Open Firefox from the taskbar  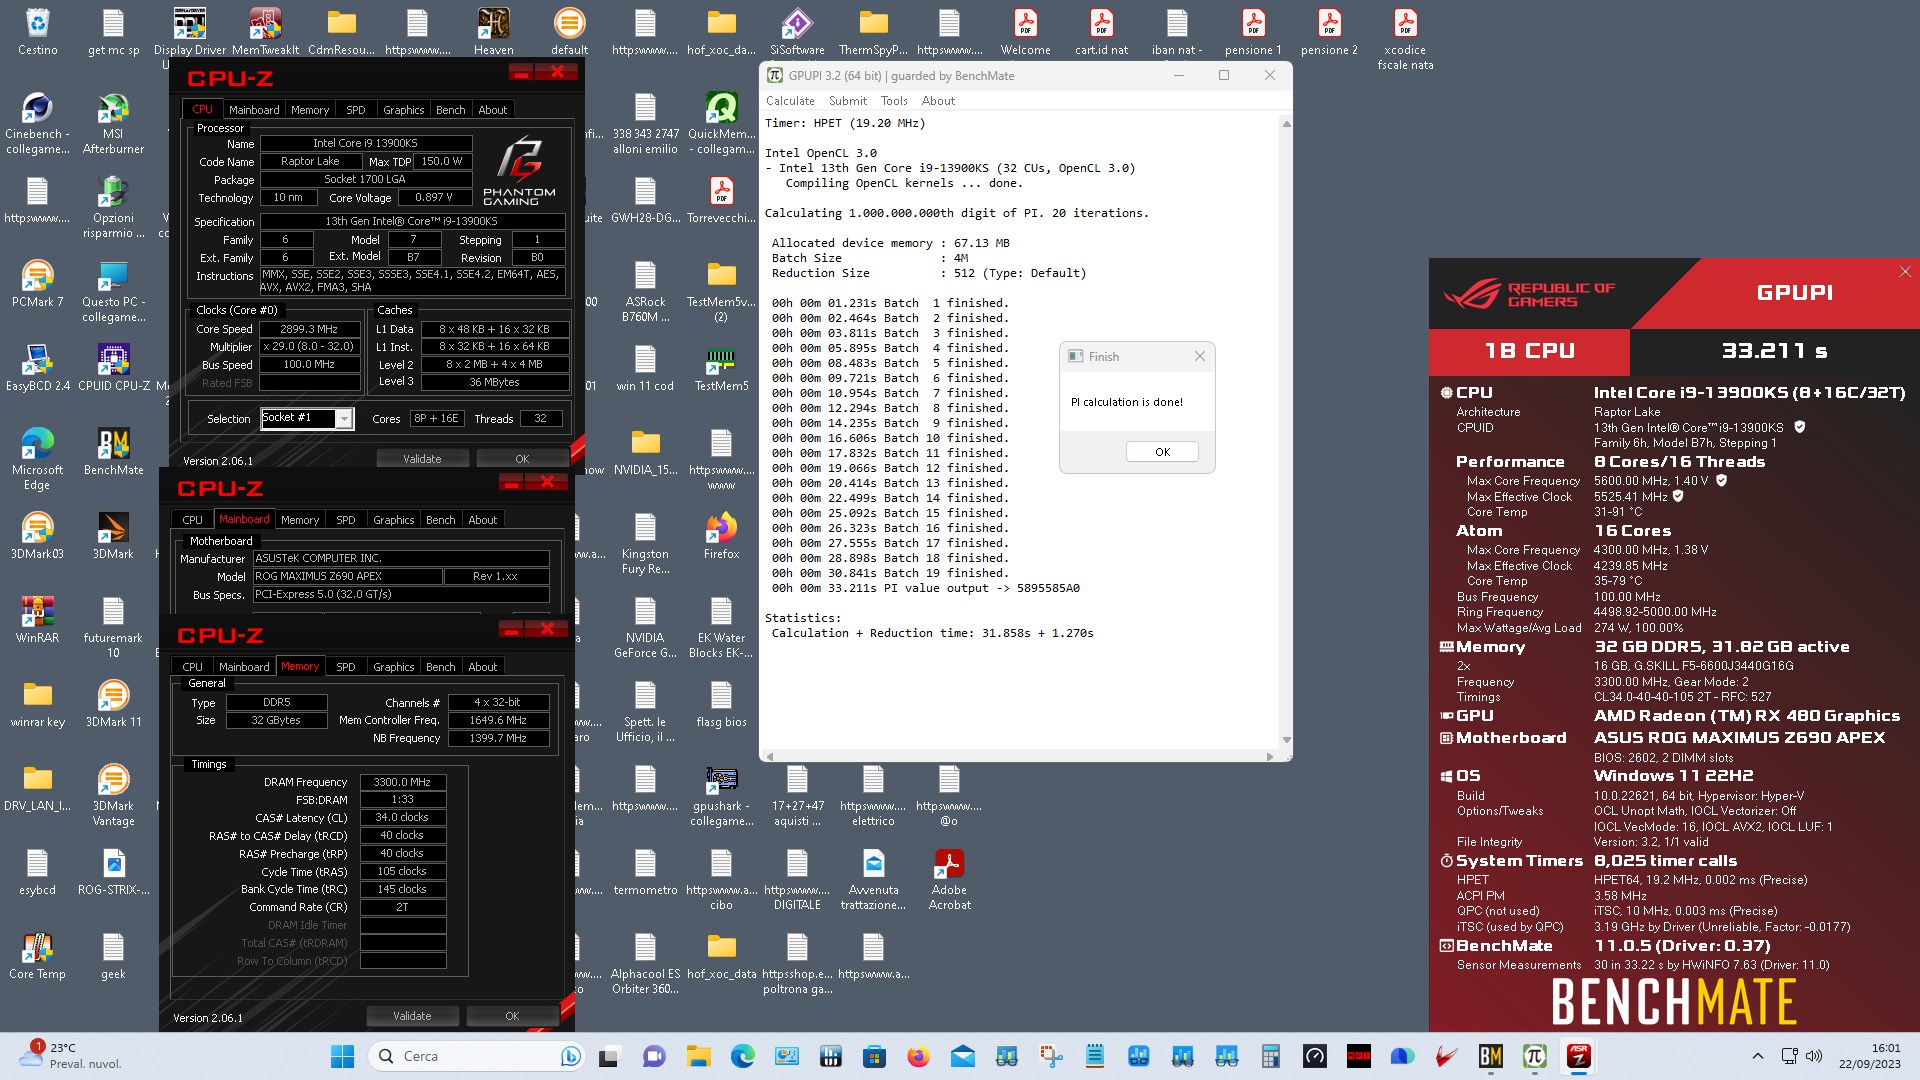[x=918, y=1056]
